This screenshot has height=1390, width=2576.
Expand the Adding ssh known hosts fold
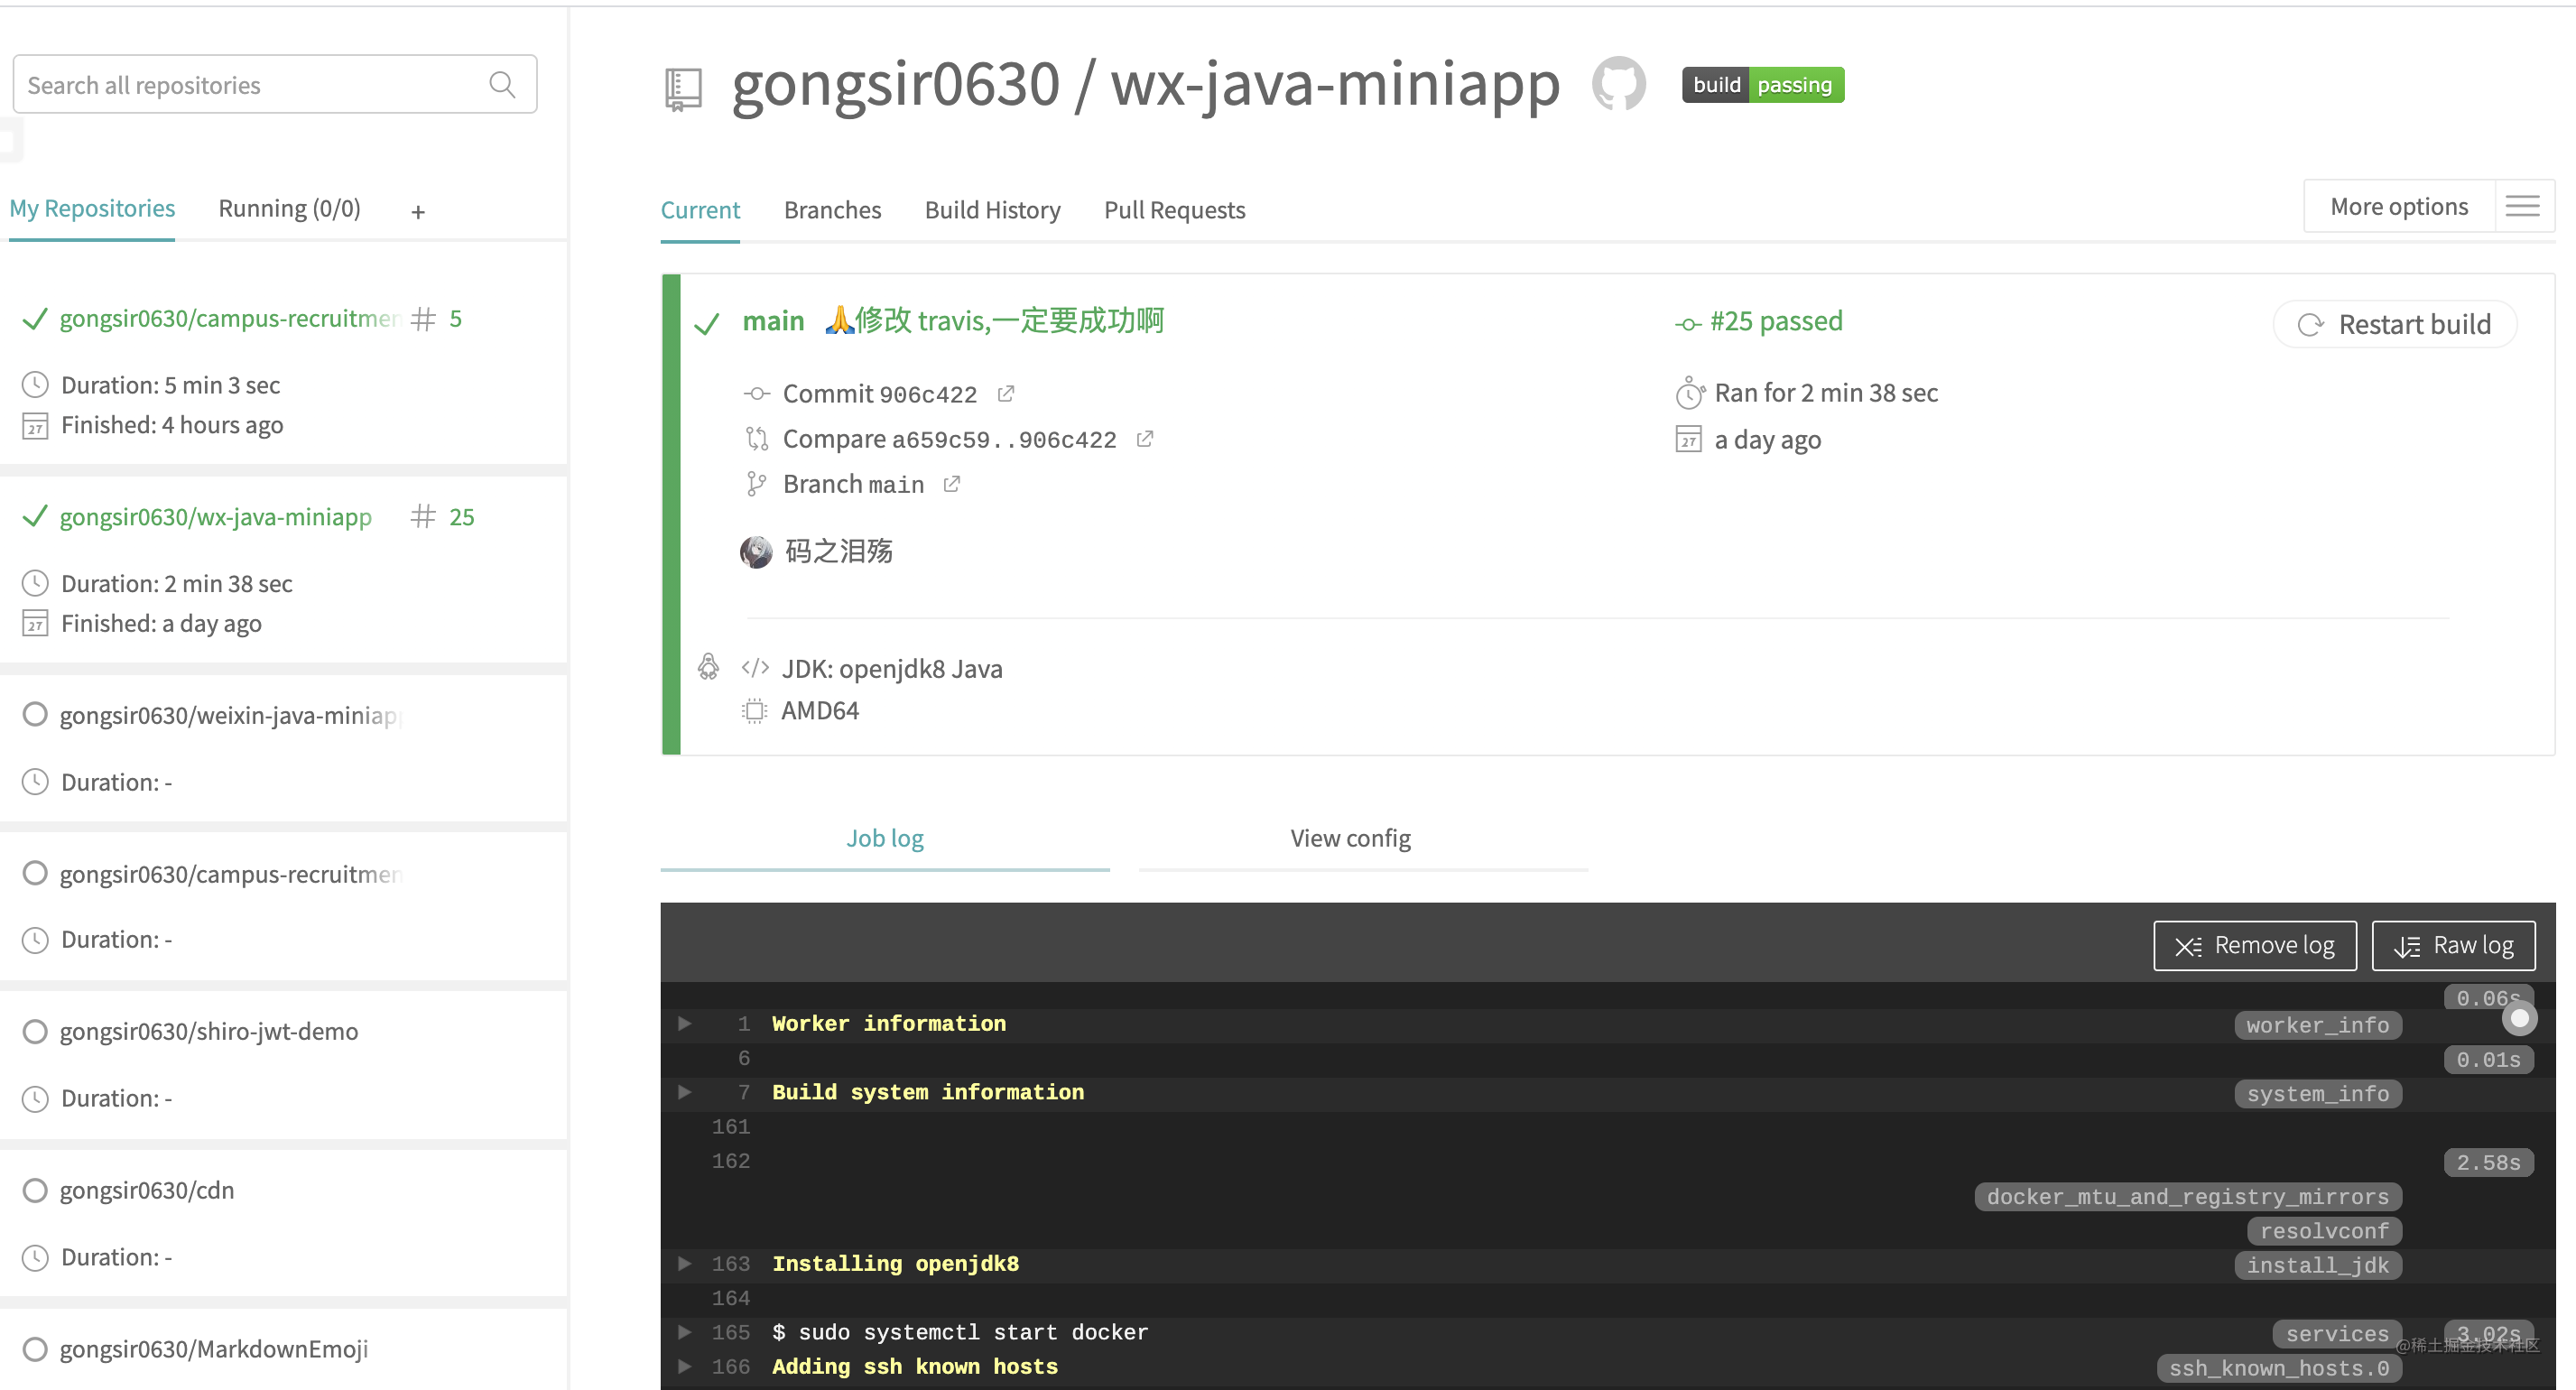click(685, 1366)
